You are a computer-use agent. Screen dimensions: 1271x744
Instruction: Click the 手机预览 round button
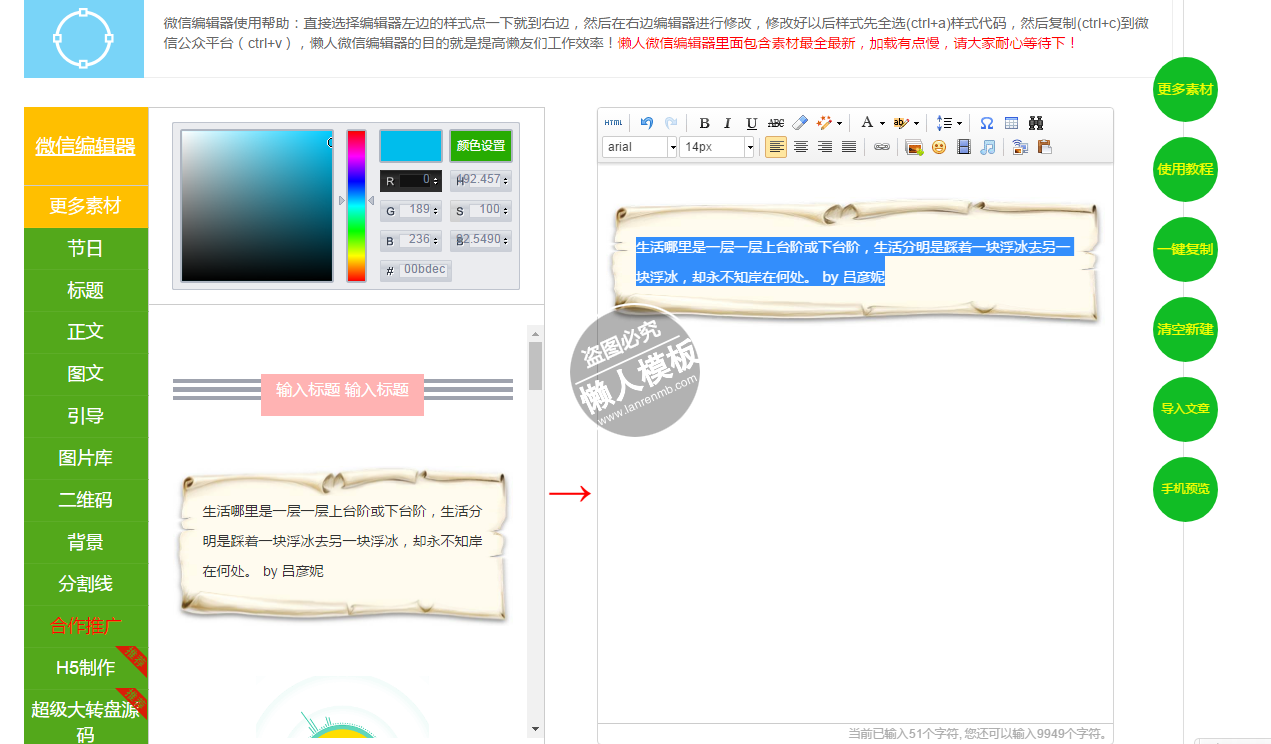coord(1185,489)
